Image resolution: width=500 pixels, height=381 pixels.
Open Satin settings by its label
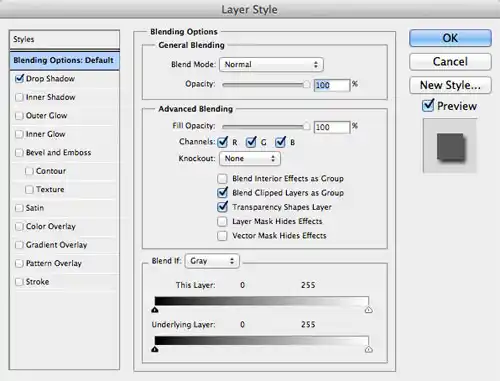click(x=35, y=208)
